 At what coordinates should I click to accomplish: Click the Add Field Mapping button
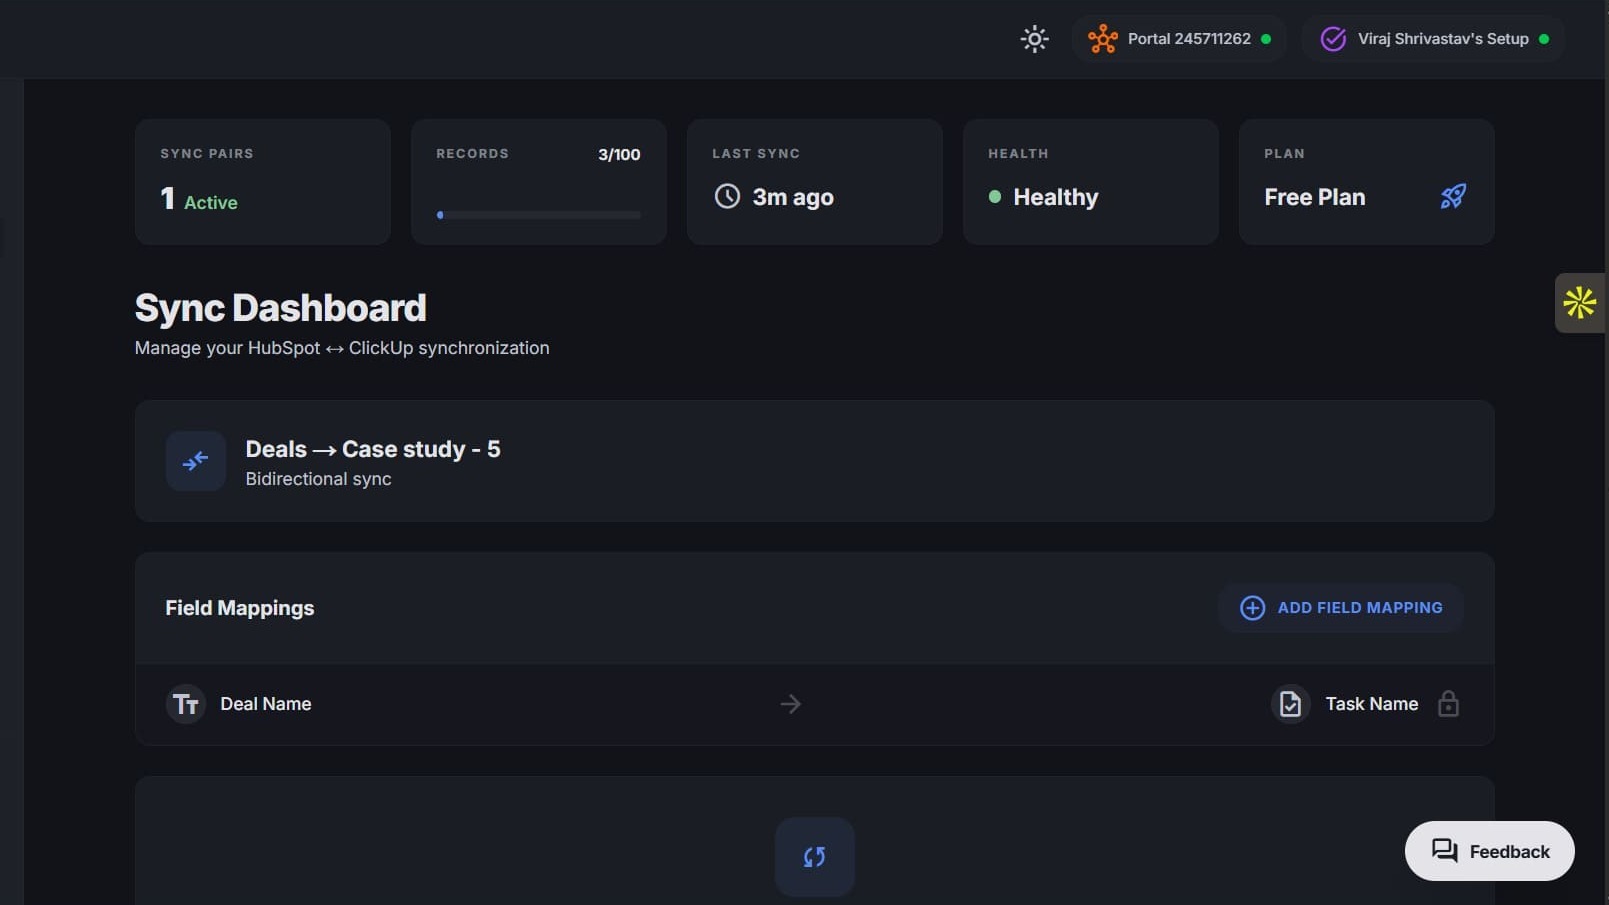[1340, 608]
